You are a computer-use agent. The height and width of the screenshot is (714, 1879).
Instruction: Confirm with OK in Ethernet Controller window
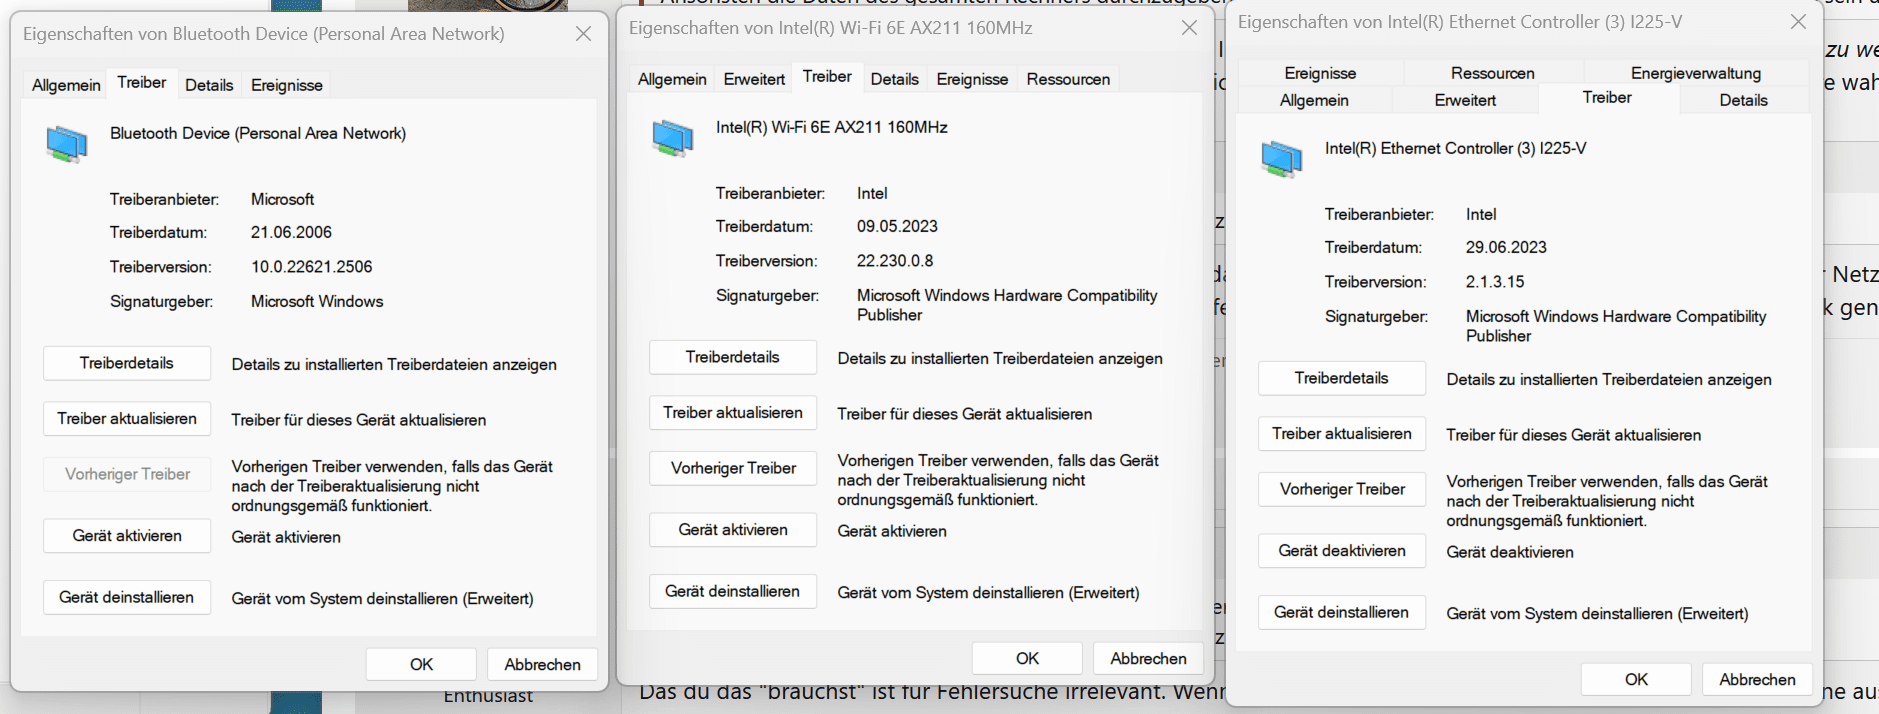(x=1636, y=680)
